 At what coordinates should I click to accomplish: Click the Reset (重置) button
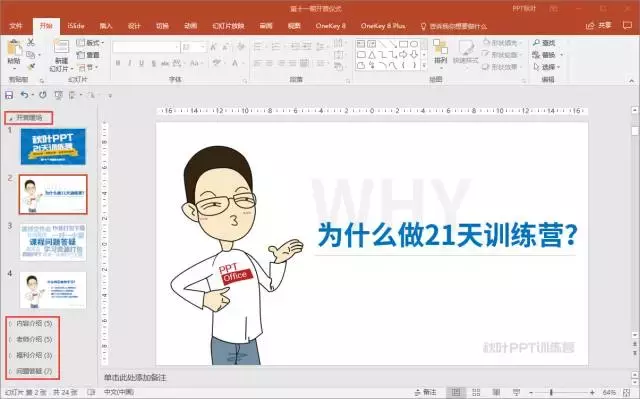click(x=88, y=55)
